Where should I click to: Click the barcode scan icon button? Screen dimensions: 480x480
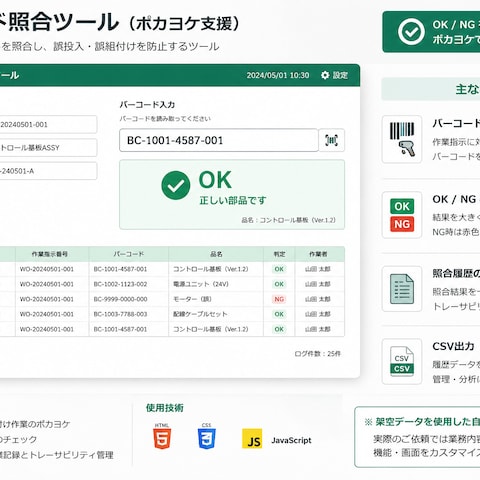click(331, 140)
